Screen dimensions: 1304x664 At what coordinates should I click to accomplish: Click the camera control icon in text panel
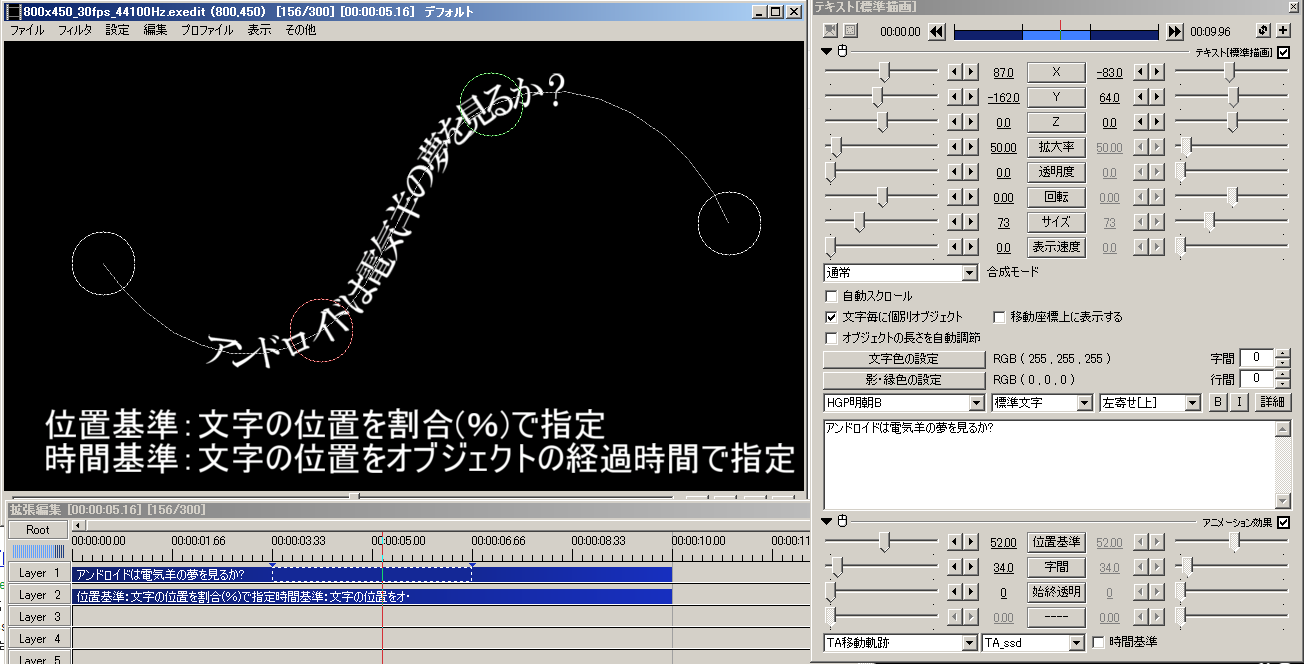[831, 31]
